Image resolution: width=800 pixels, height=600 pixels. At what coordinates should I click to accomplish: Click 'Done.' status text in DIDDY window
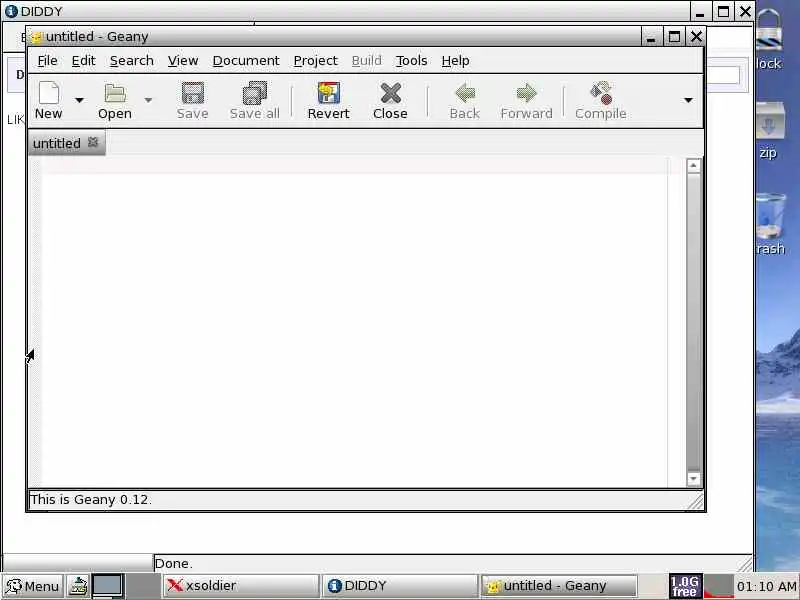pos(173,564)
